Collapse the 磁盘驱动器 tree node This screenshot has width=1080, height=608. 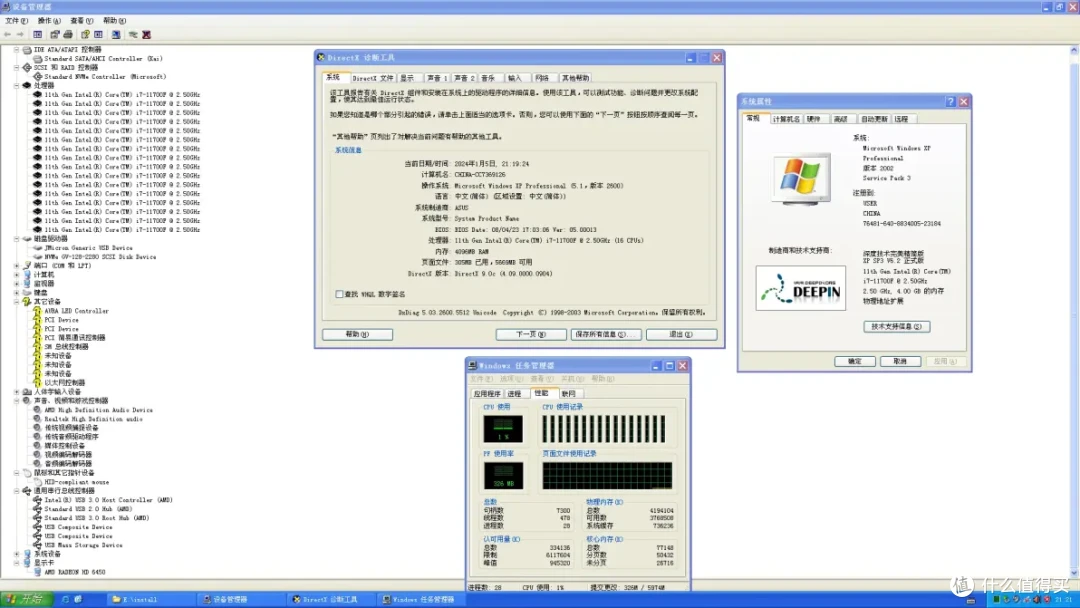pyautogui.click(x=17, y=239)
